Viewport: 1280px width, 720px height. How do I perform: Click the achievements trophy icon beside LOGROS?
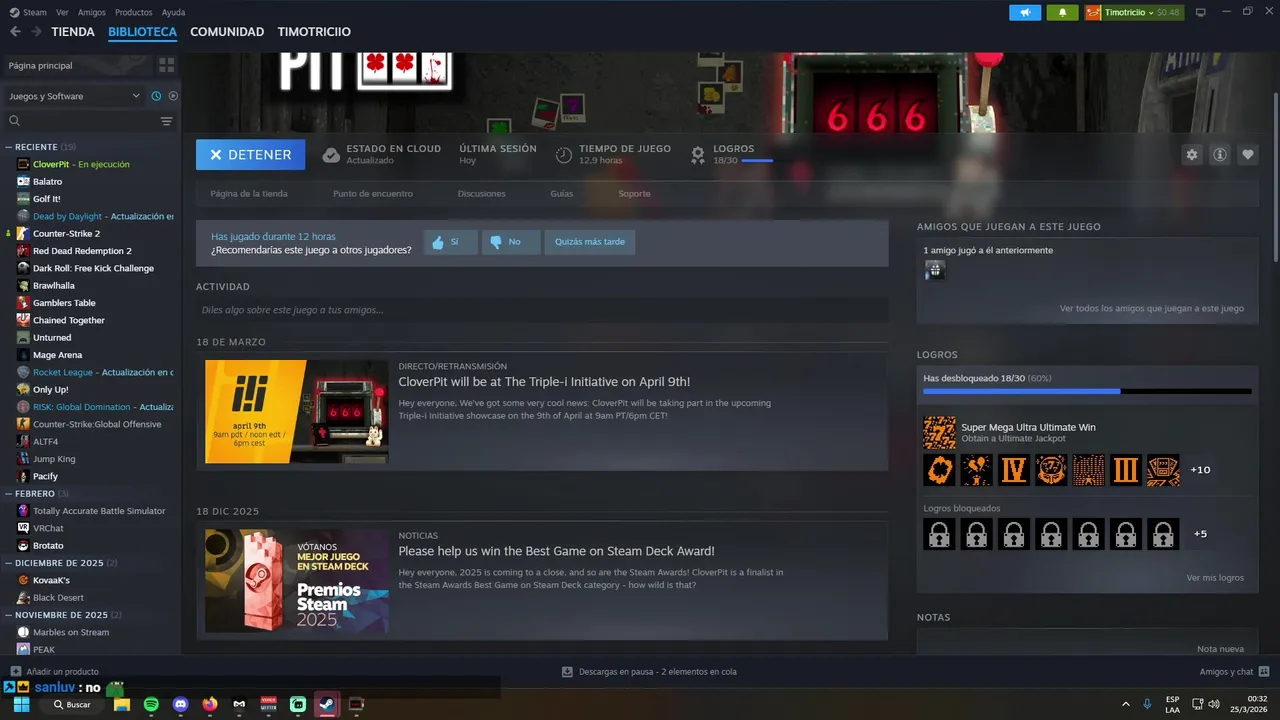click(x=698, y=155)
